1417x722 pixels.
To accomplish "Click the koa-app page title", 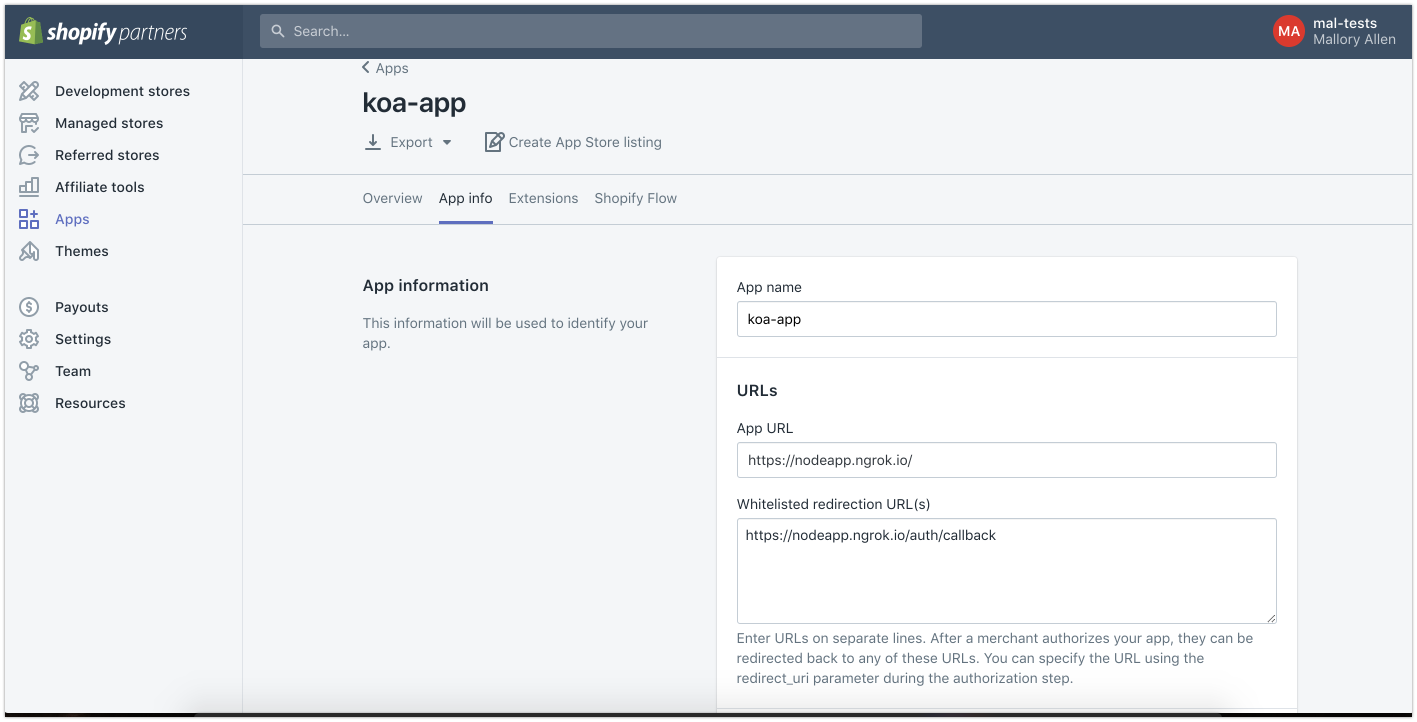I will 414,103.
